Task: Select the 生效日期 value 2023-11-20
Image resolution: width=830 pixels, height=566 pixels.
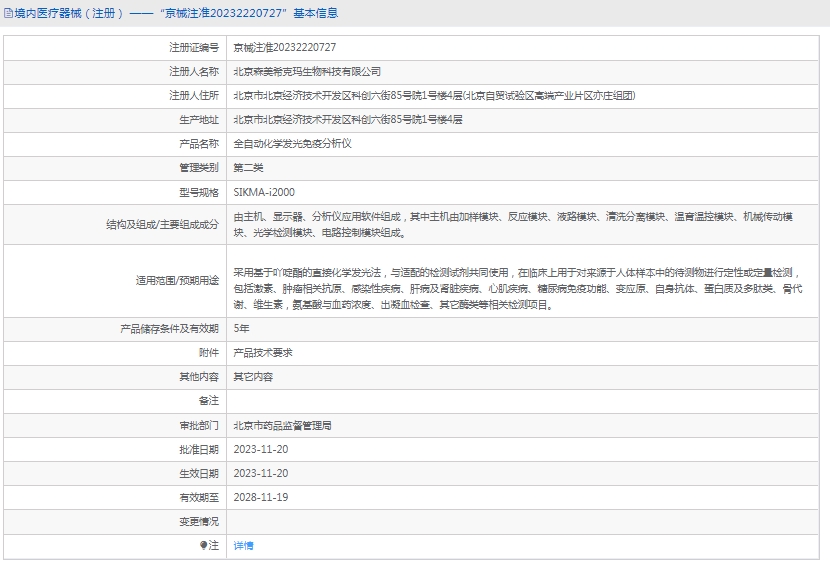Action: 261,473
